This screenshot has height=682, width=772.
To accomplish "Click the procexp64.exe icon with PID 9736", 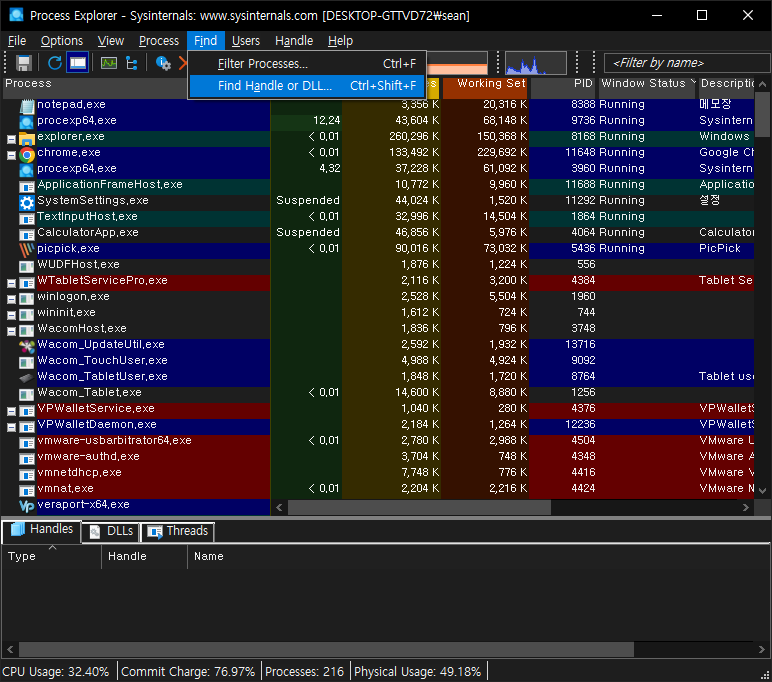I will click(x=27, y=121).
